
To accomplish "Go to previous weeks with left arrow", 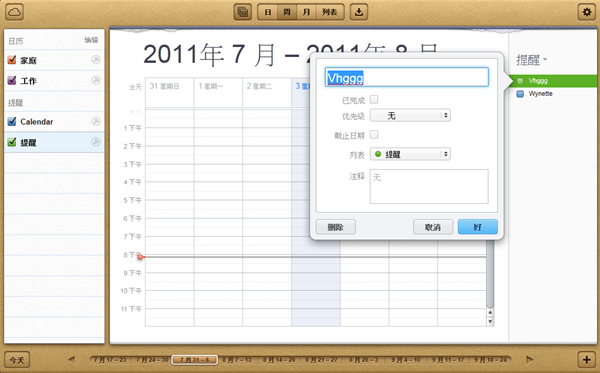I will coord(72,359).
